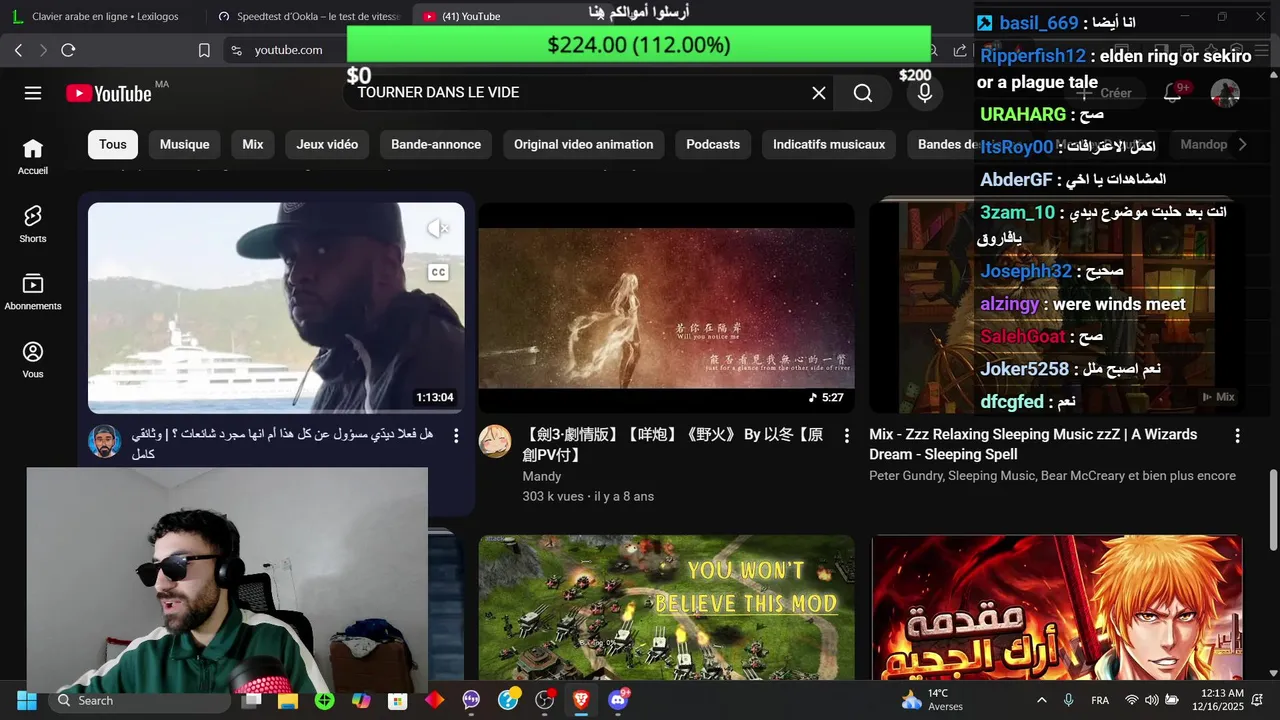This screenshot has height=720, width=1280.
Task: Click the magnifier search button
Action: [x=863, y=93]
